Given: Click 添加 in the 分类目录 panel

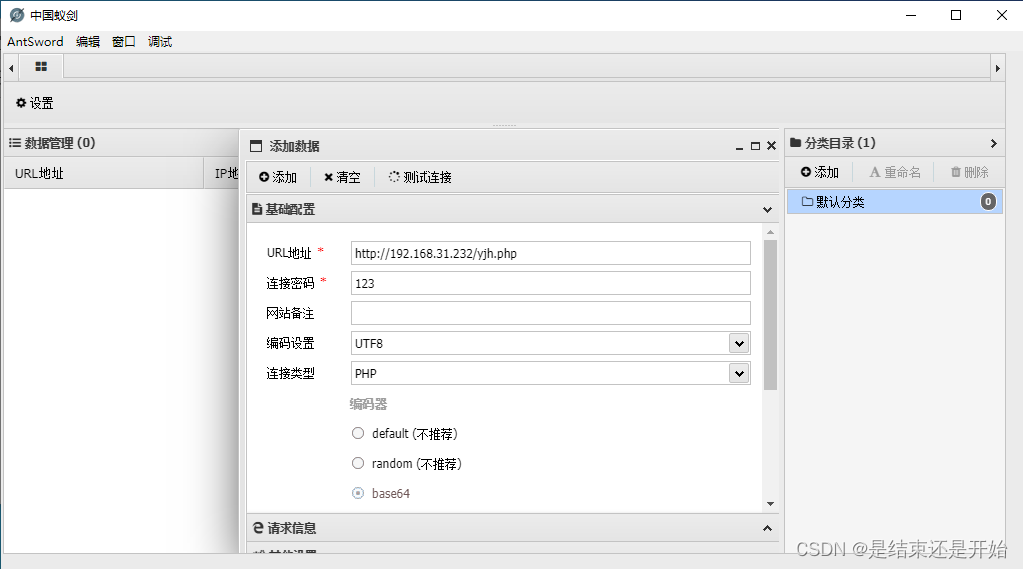Looking at the screenshot, I should point(819,172).
